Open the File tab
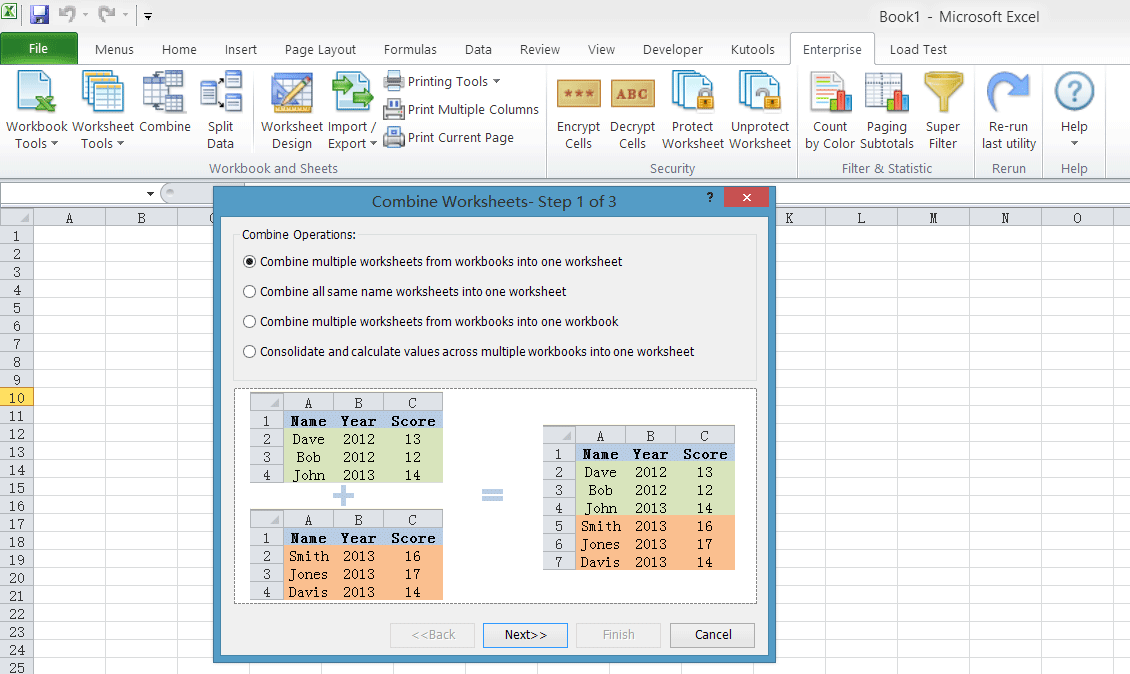1130x674 pixels. coord(39,48)
